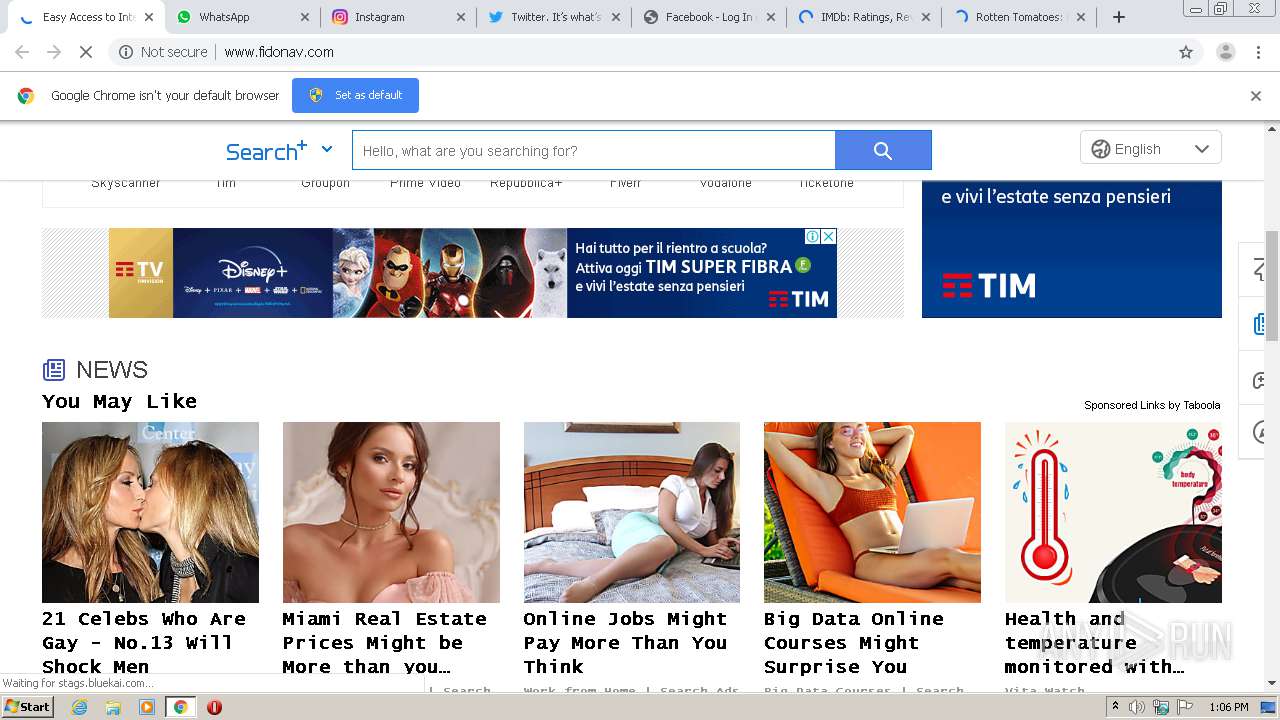Screen dimensions: 1280x720
Task: Open the Vodafone shortcut link
Action: click(726, 184)
